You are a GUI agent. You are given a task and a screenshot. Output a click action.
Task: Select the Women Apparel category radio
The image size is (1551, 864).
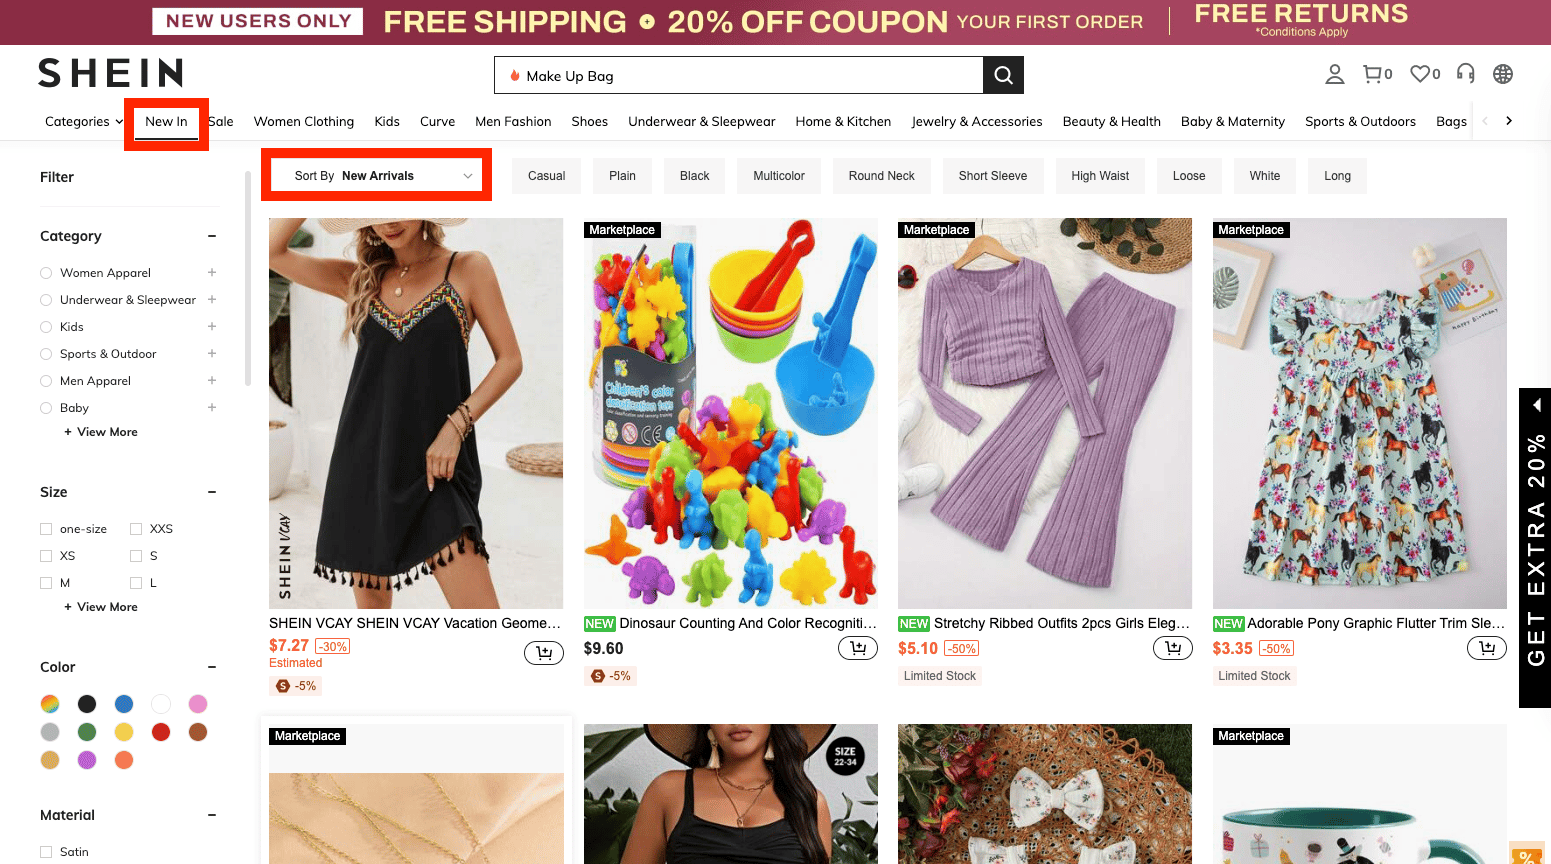click(46, 273)
